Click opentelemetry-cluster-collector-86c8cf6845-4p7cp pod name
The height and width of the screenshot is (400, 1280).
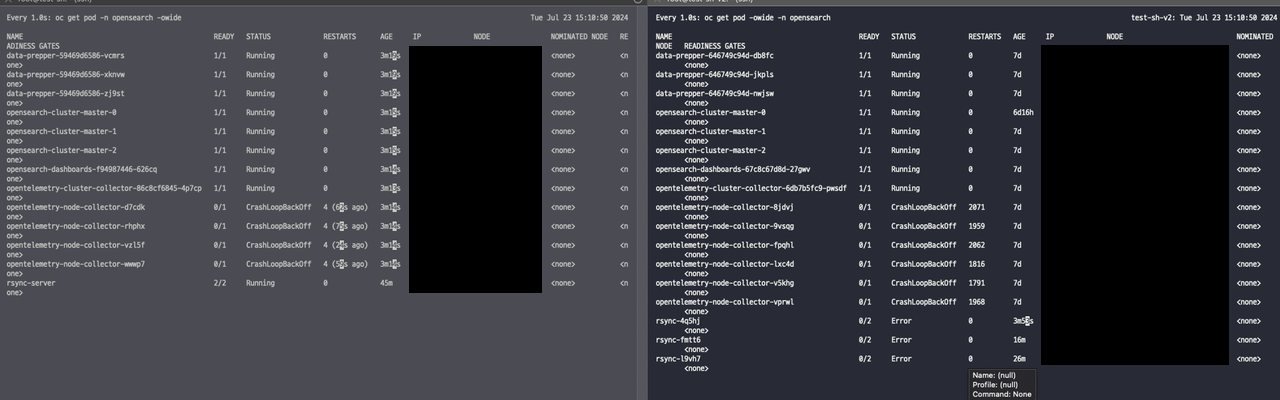click(x=104, y=189)
